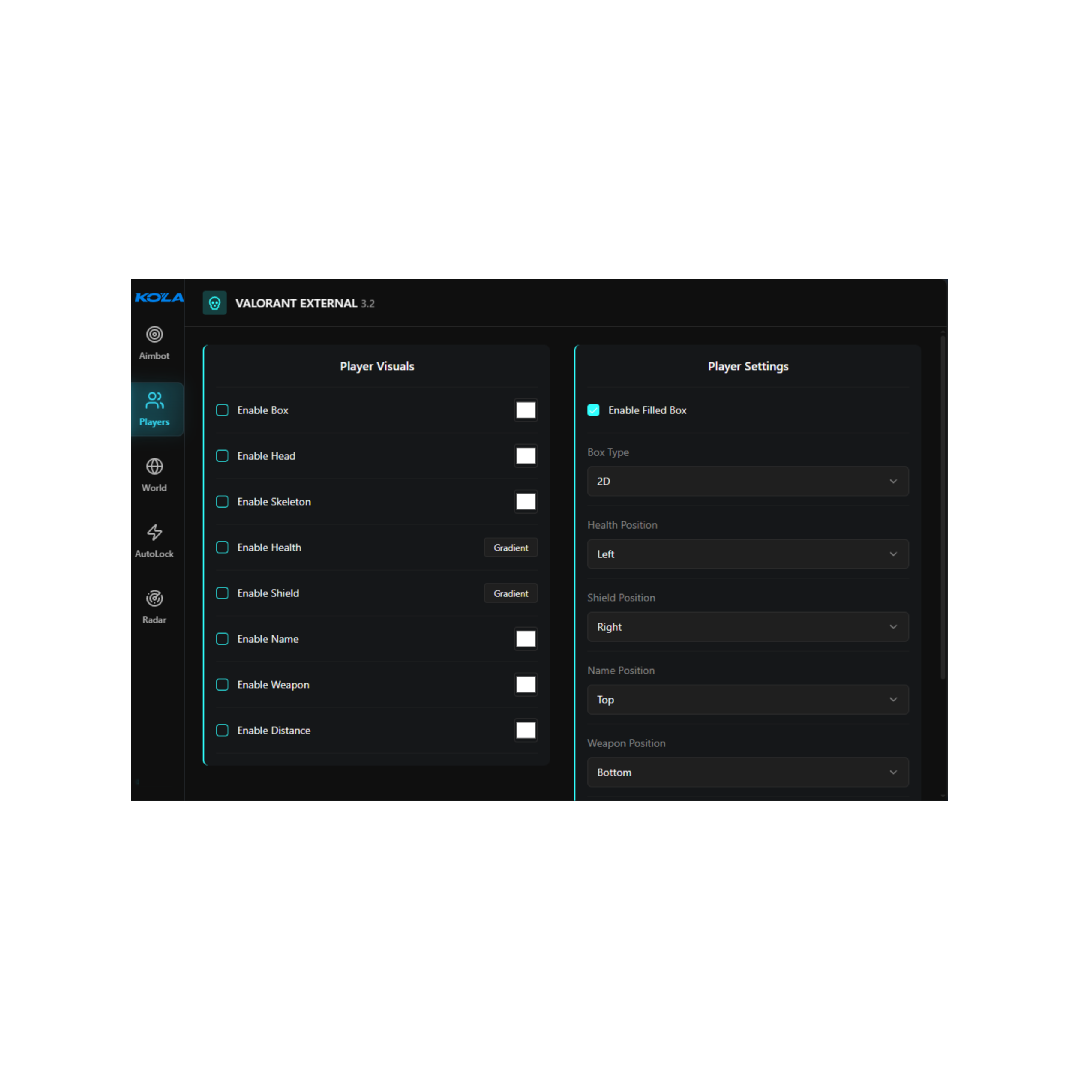Image resolution: width=1080 pixels, height=1080 pixels.
Task: Toggle the Enable Skeleton checkbox
Action: [x=222, y=502]
